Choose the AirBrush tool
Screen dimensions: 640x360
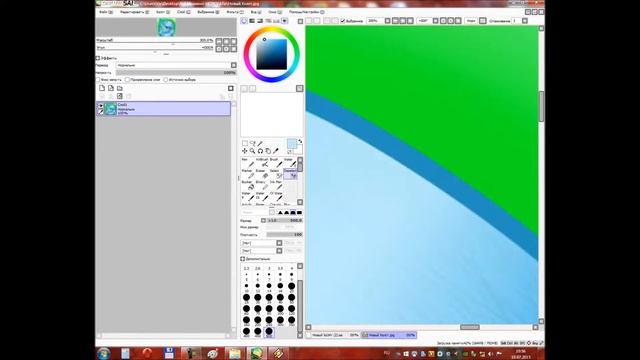262,162
